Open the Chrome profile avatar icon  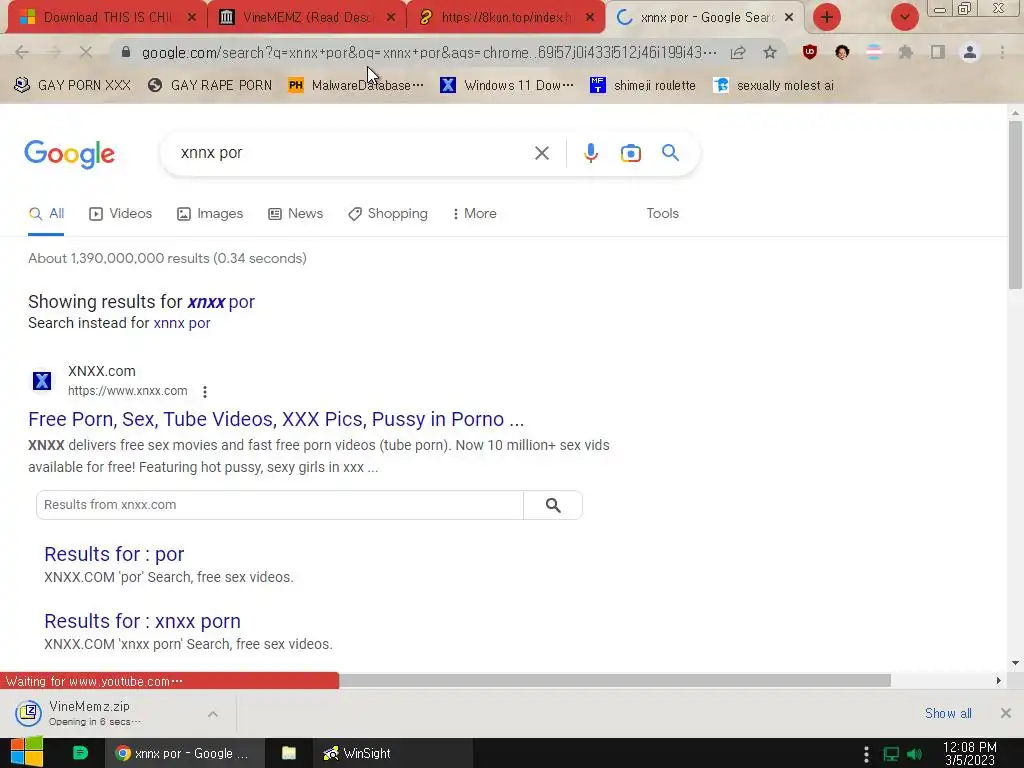(x=970, y=52)
